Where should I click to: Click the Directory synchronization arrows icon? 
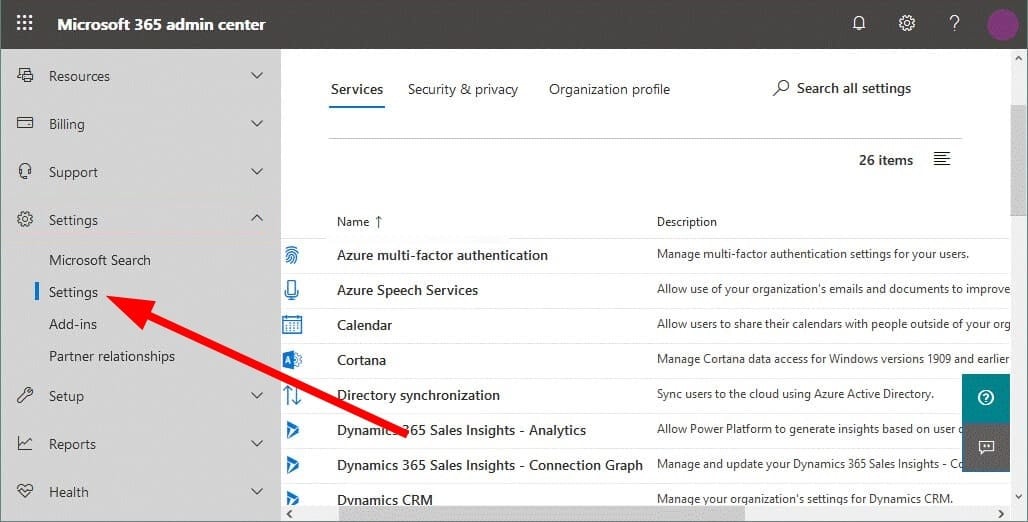pyautogui.click(x=292, y=395)
